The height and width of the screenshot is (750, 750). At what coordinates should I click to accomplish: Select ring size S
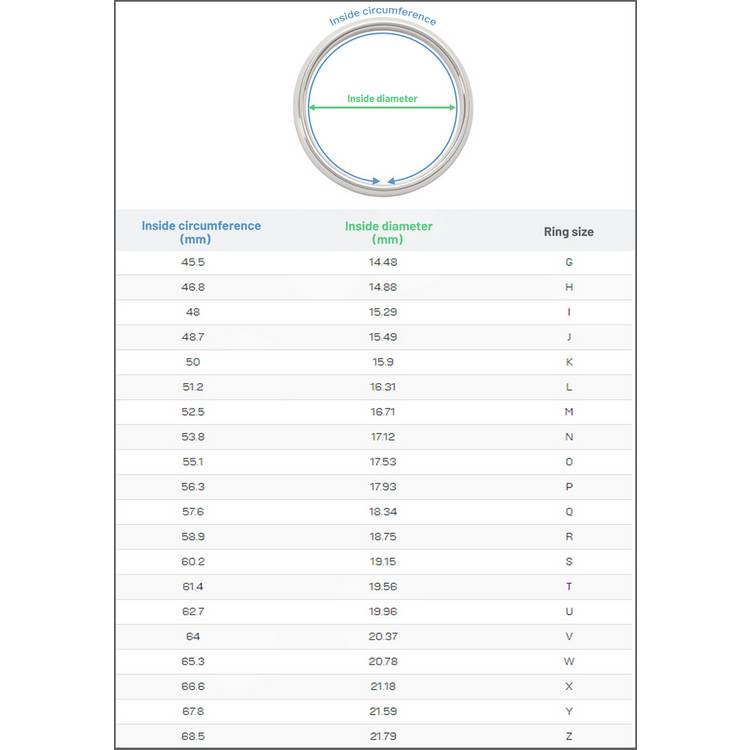coord(569,561)
